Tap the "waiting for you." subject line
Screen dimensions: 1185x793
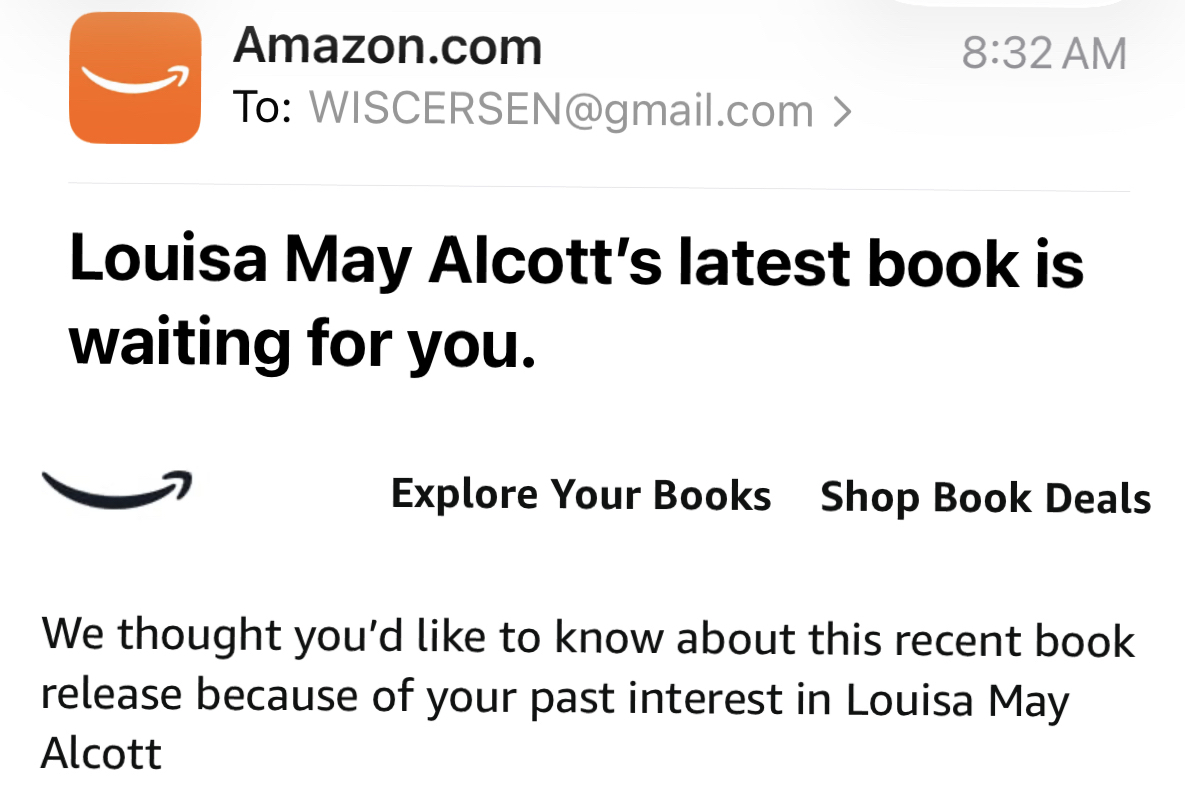coord(302,344)
